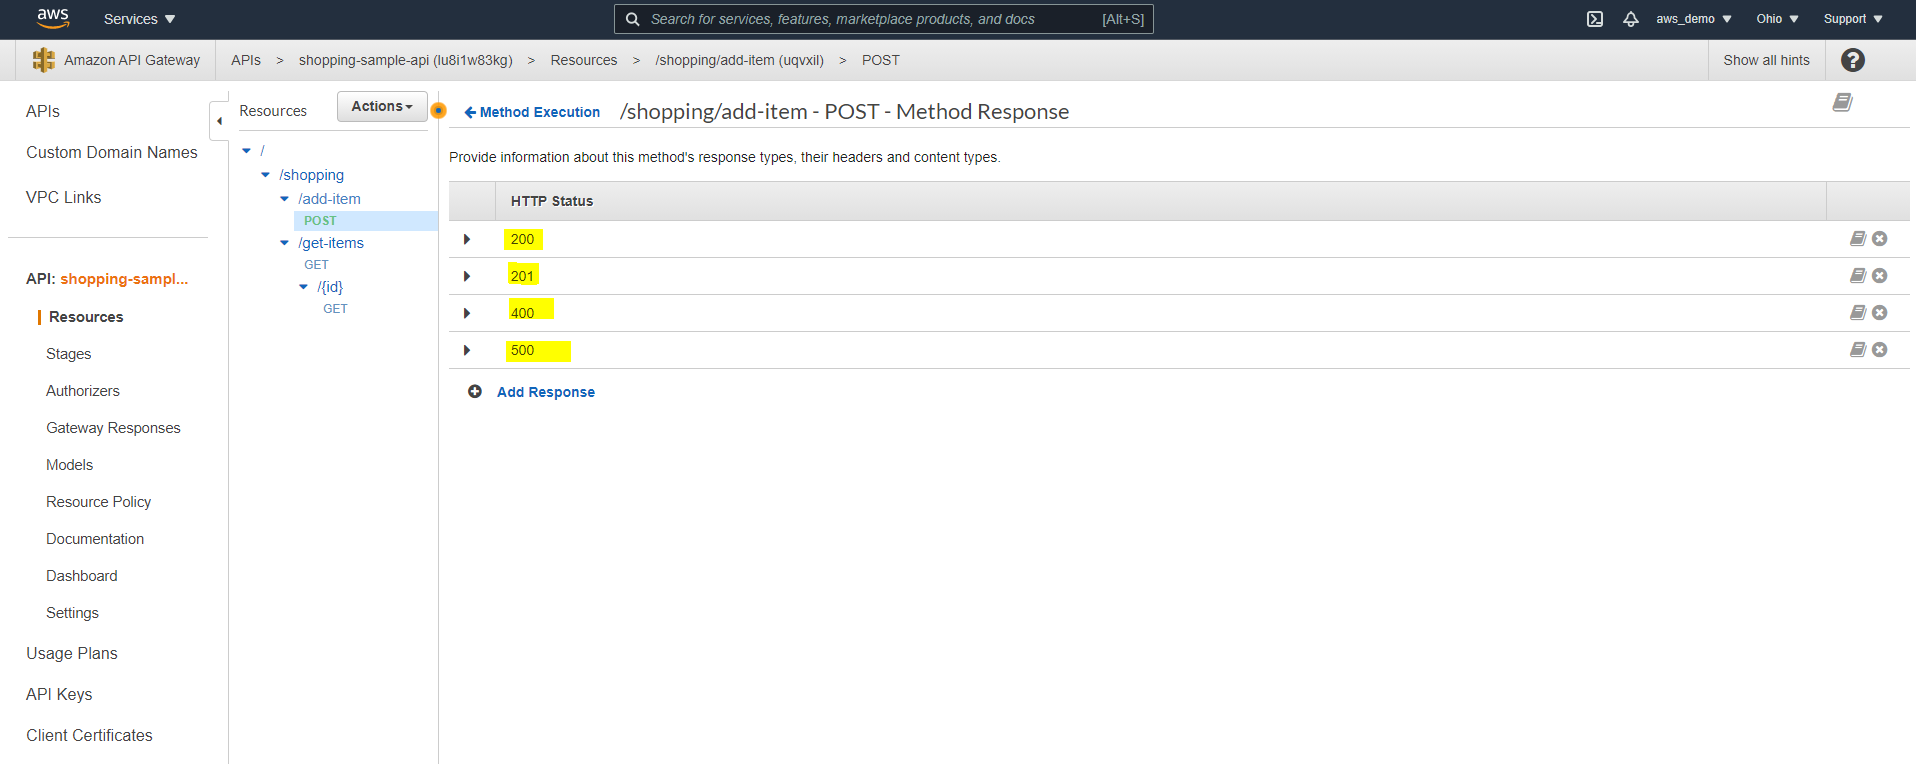Open the AWS logo home link
Screen dimensions: 1916x764
tap(52, 18)
